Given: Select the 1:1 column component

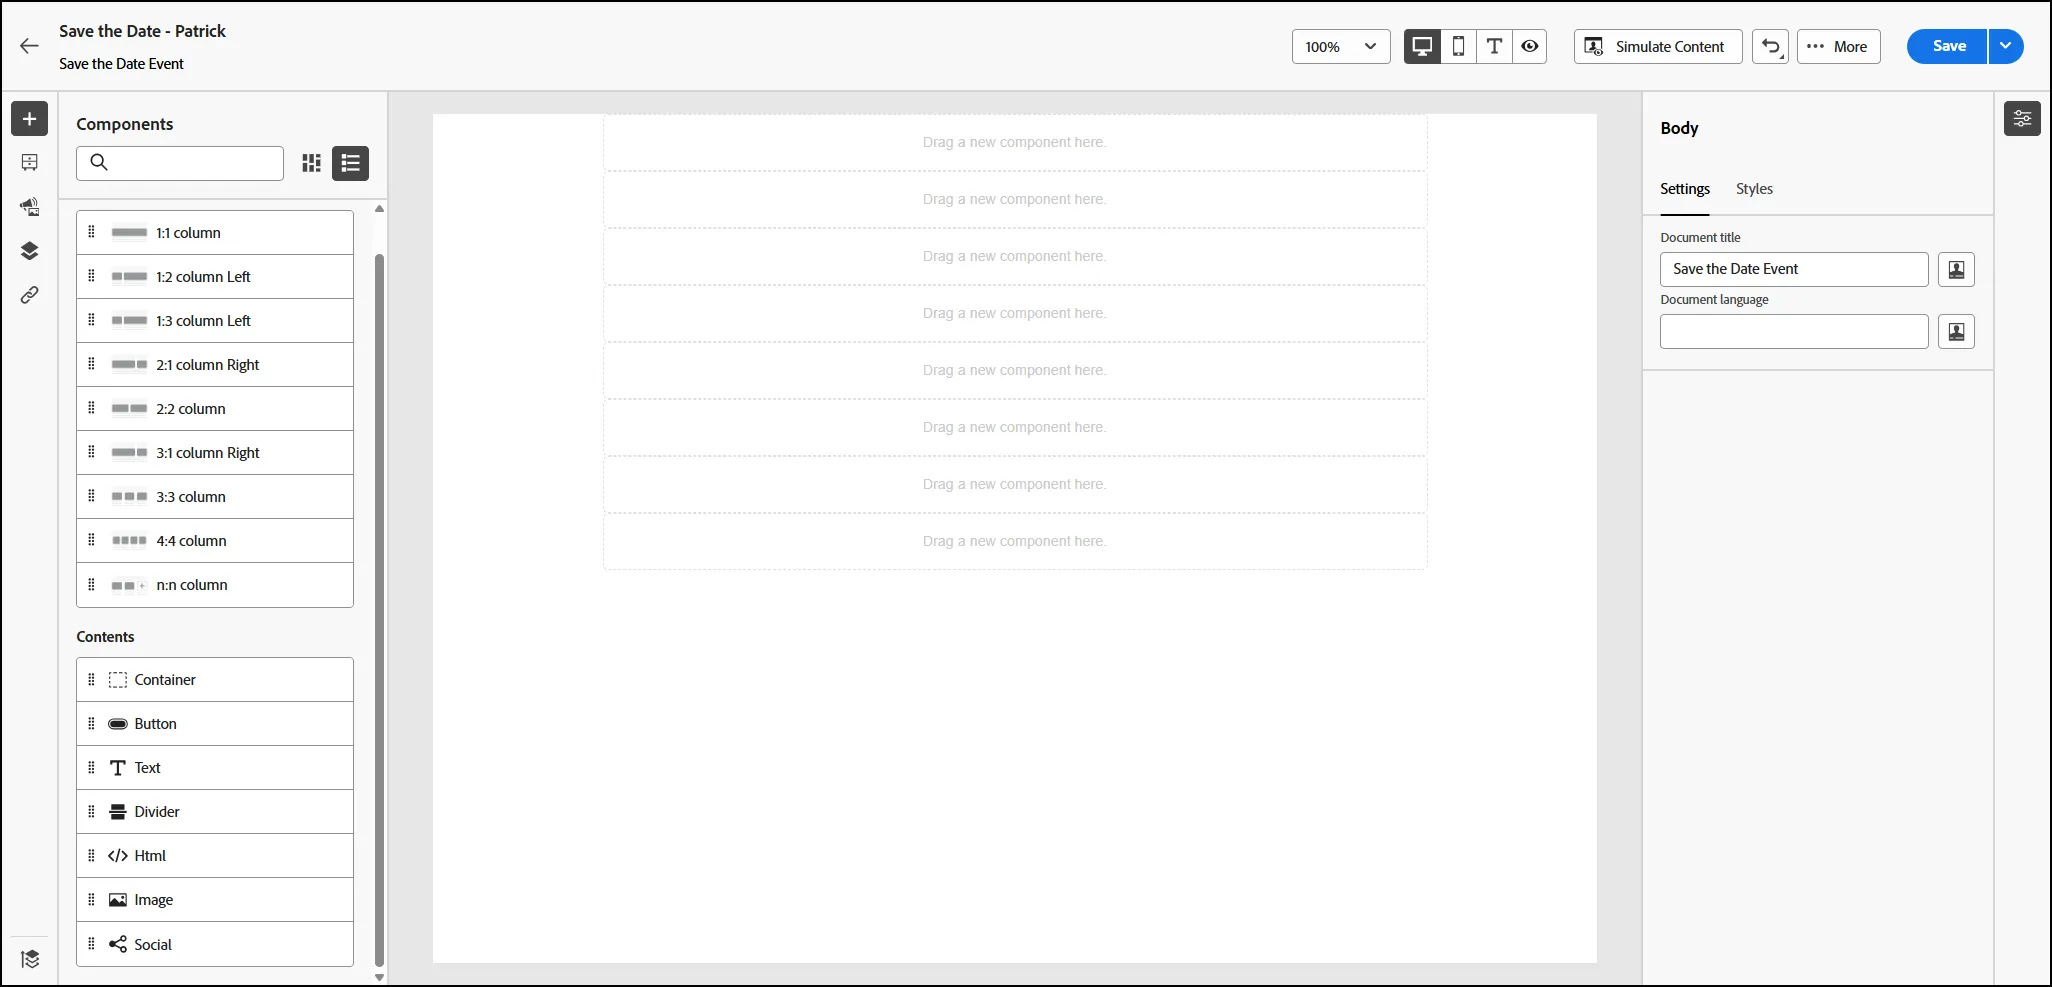Looking at the screenshot, I should pos(215,233).
